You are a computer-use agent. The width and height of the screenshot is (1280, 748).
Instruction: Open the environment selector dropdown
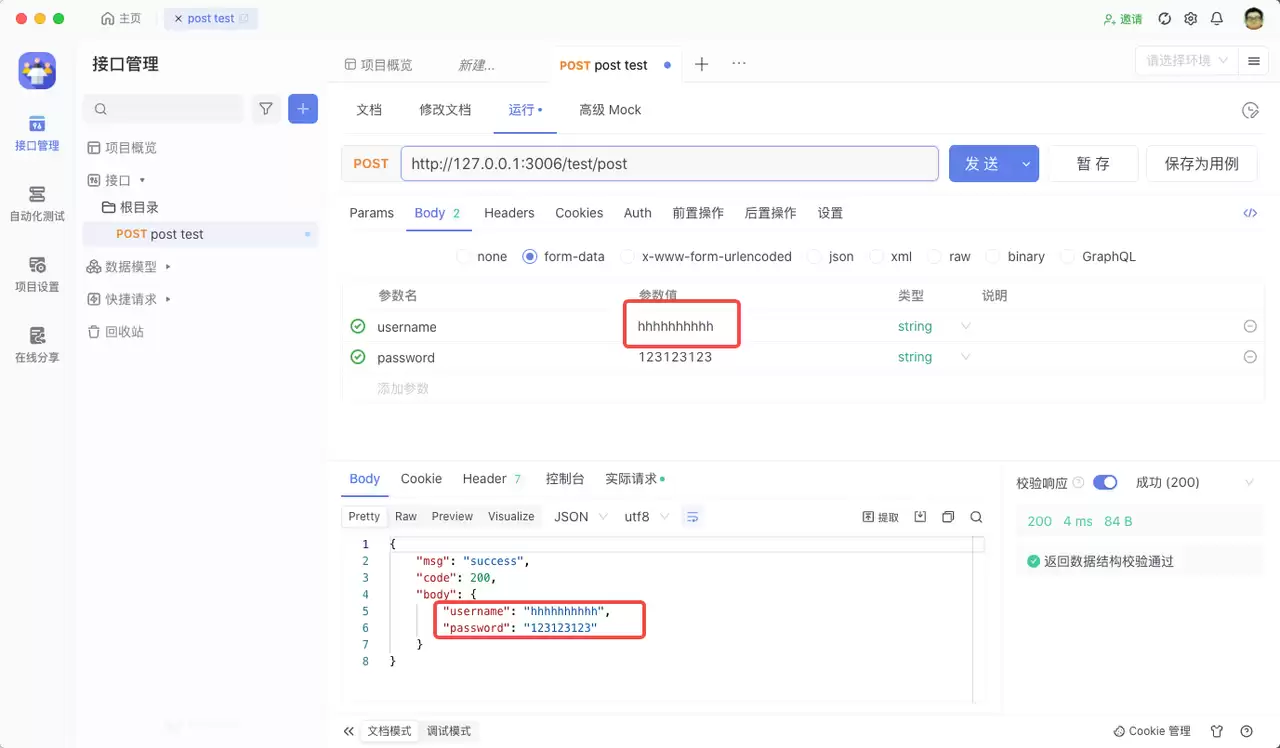[1186, 61]
